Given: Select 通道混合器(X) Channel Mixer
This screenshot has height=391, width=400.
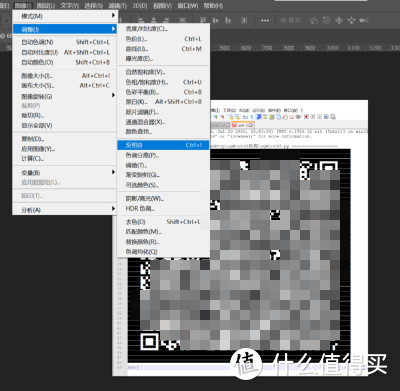Looking at the screenshot, I should coord(163,122).
